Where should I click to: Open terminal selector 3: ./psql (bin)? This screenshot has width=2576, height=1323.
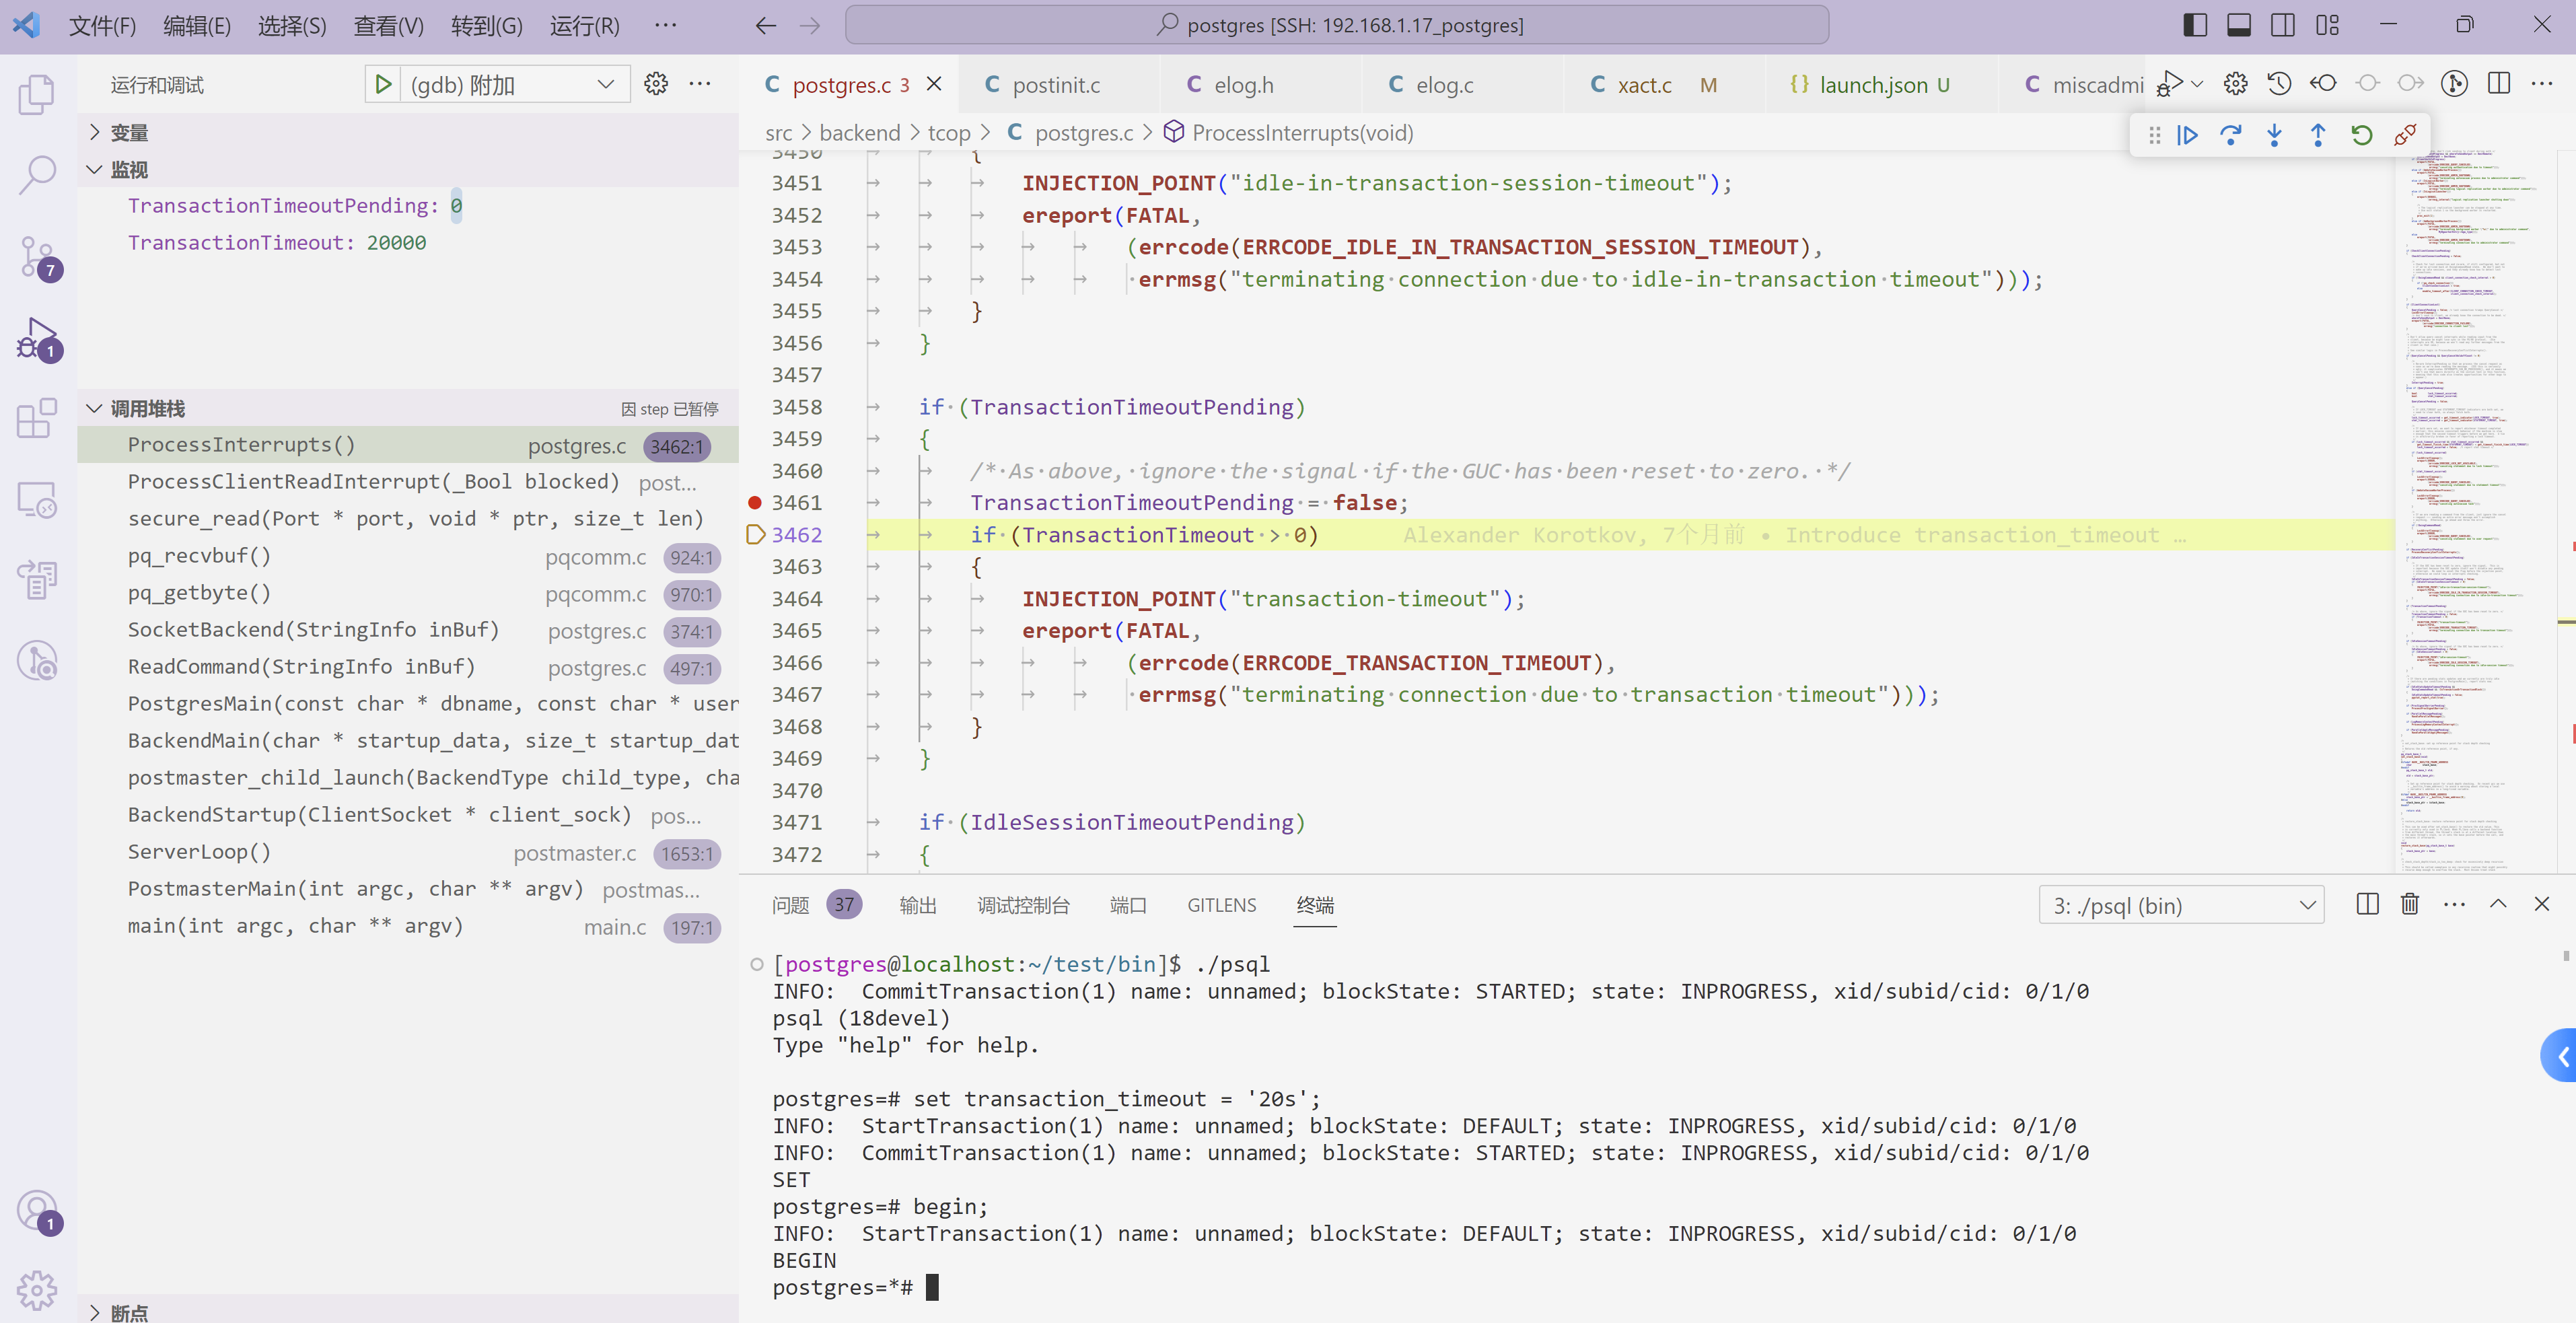[x=2181, y=906]
